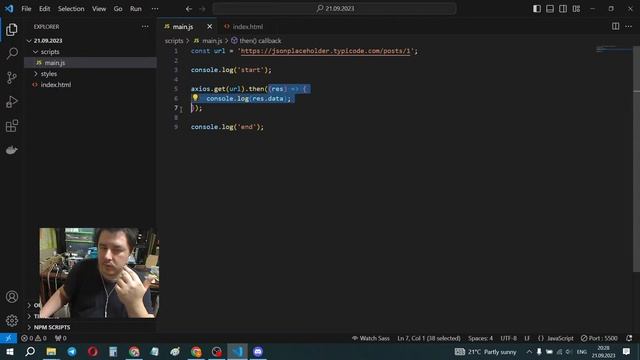Open Run and Debug view

[x=12, y=102]
